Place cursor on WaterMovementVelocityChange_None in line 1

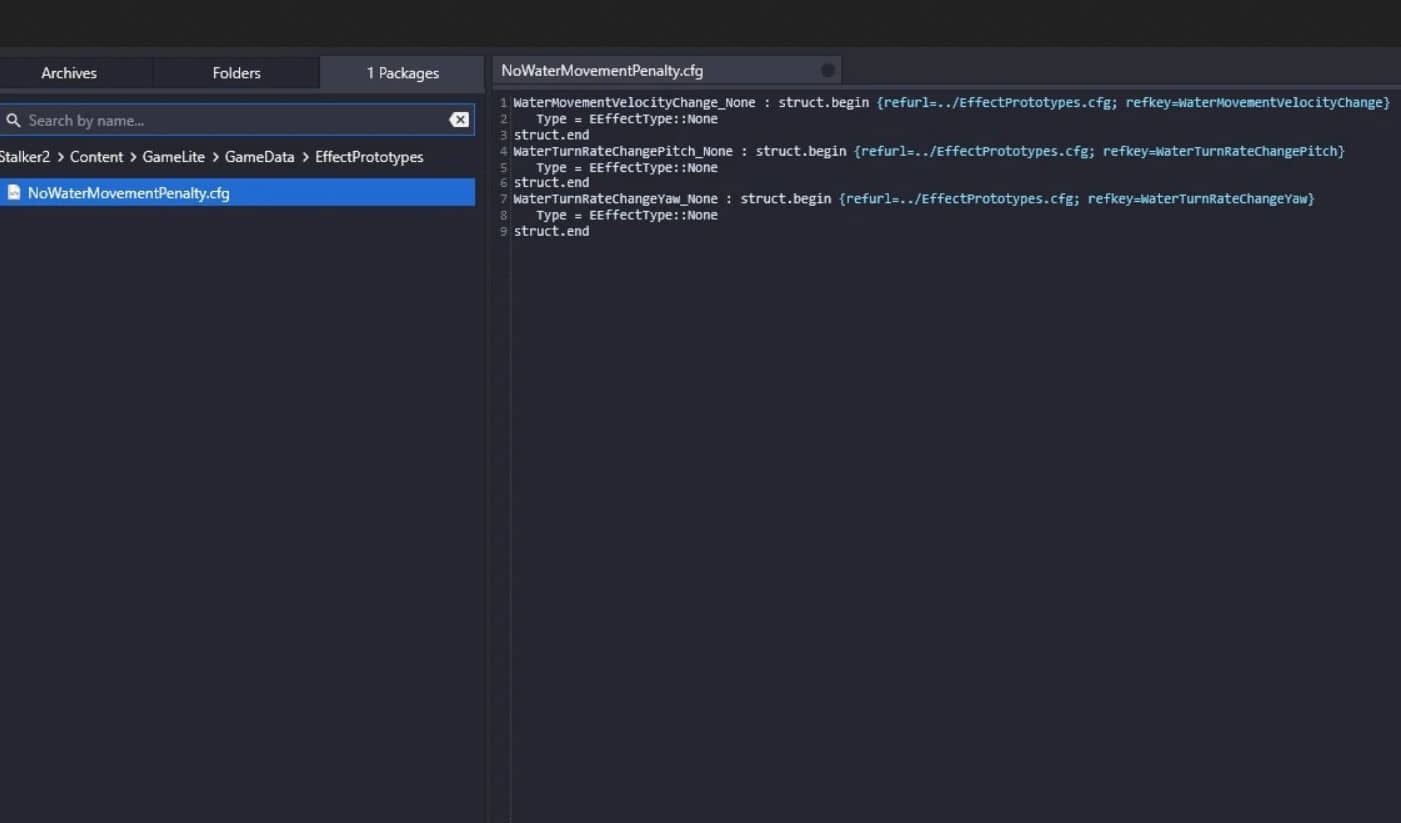click(x=634, y=103)
